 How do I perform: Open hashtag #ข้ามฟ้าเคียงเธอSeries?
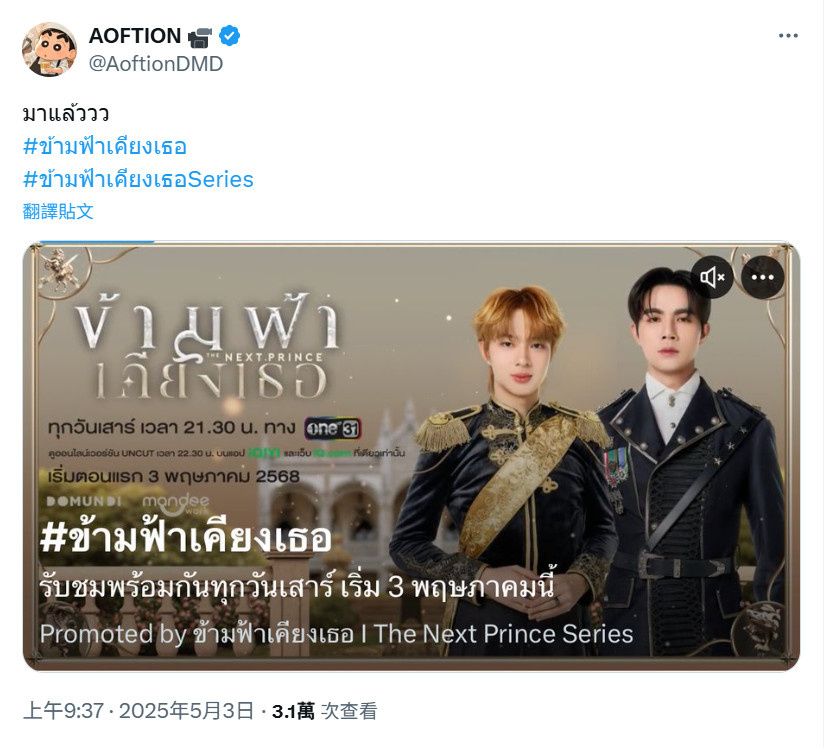pos(138,179)
